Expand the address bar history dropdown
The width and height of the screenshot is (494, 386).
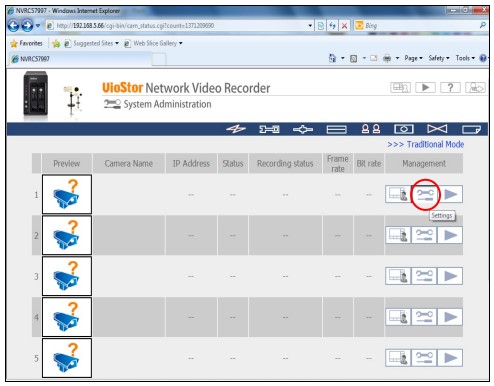point(310,25)
